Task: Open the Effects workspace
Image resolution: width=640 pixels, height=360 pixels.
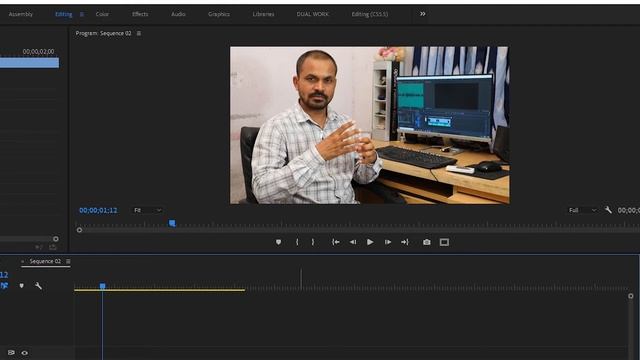Action: pos(140,14)
